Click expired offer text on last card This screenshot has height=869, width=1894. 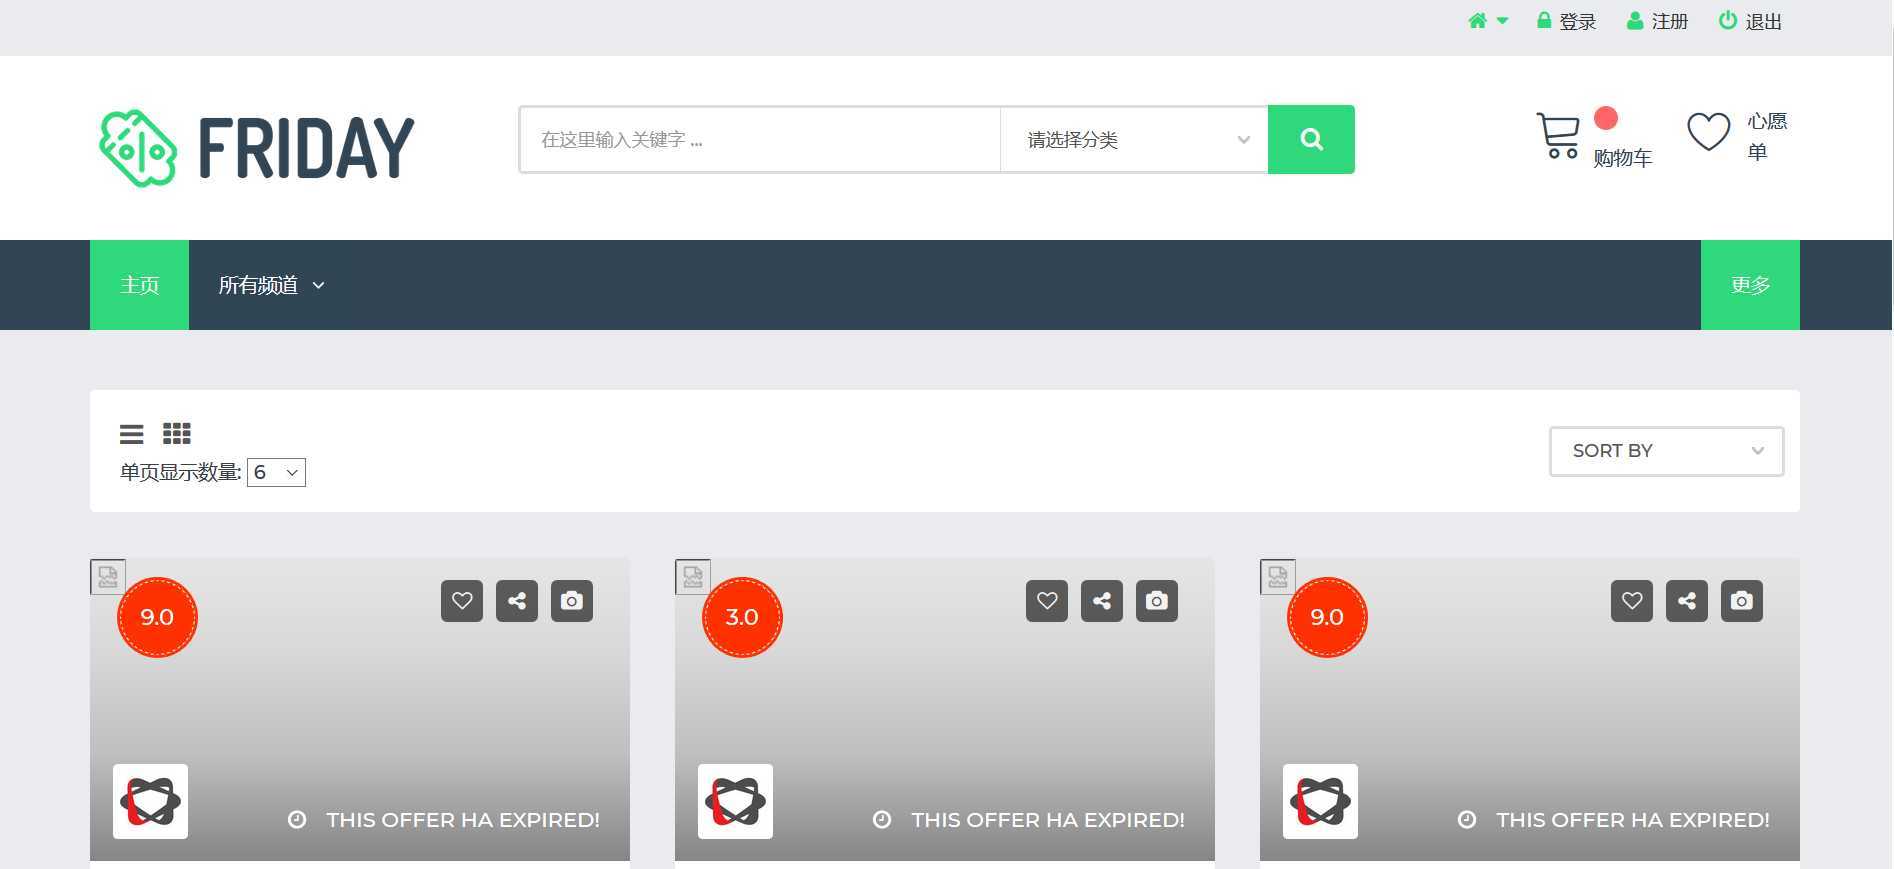(x=1633, y=820)
